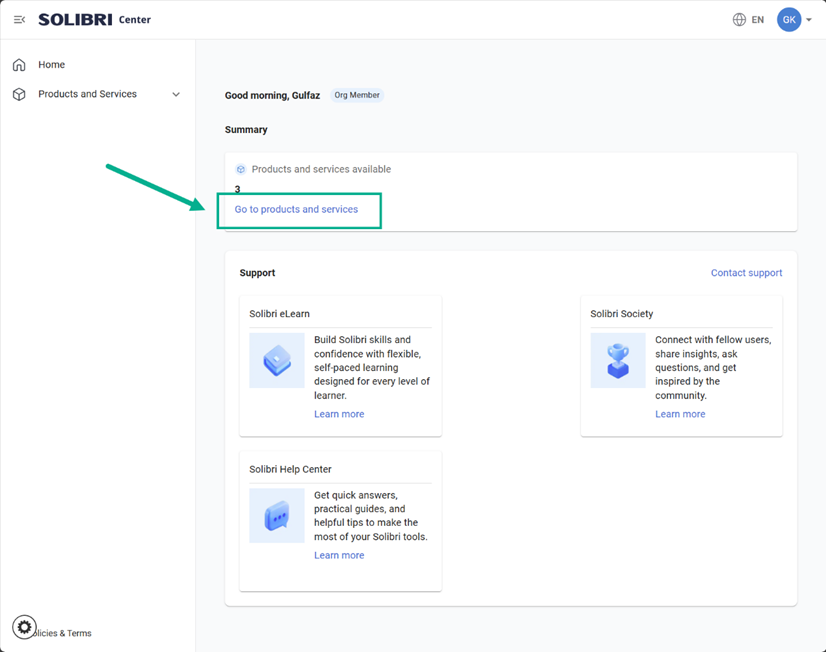Open the cookie settings gear icon
Viewport: 829px width, 654px height.
coord(24,627)
